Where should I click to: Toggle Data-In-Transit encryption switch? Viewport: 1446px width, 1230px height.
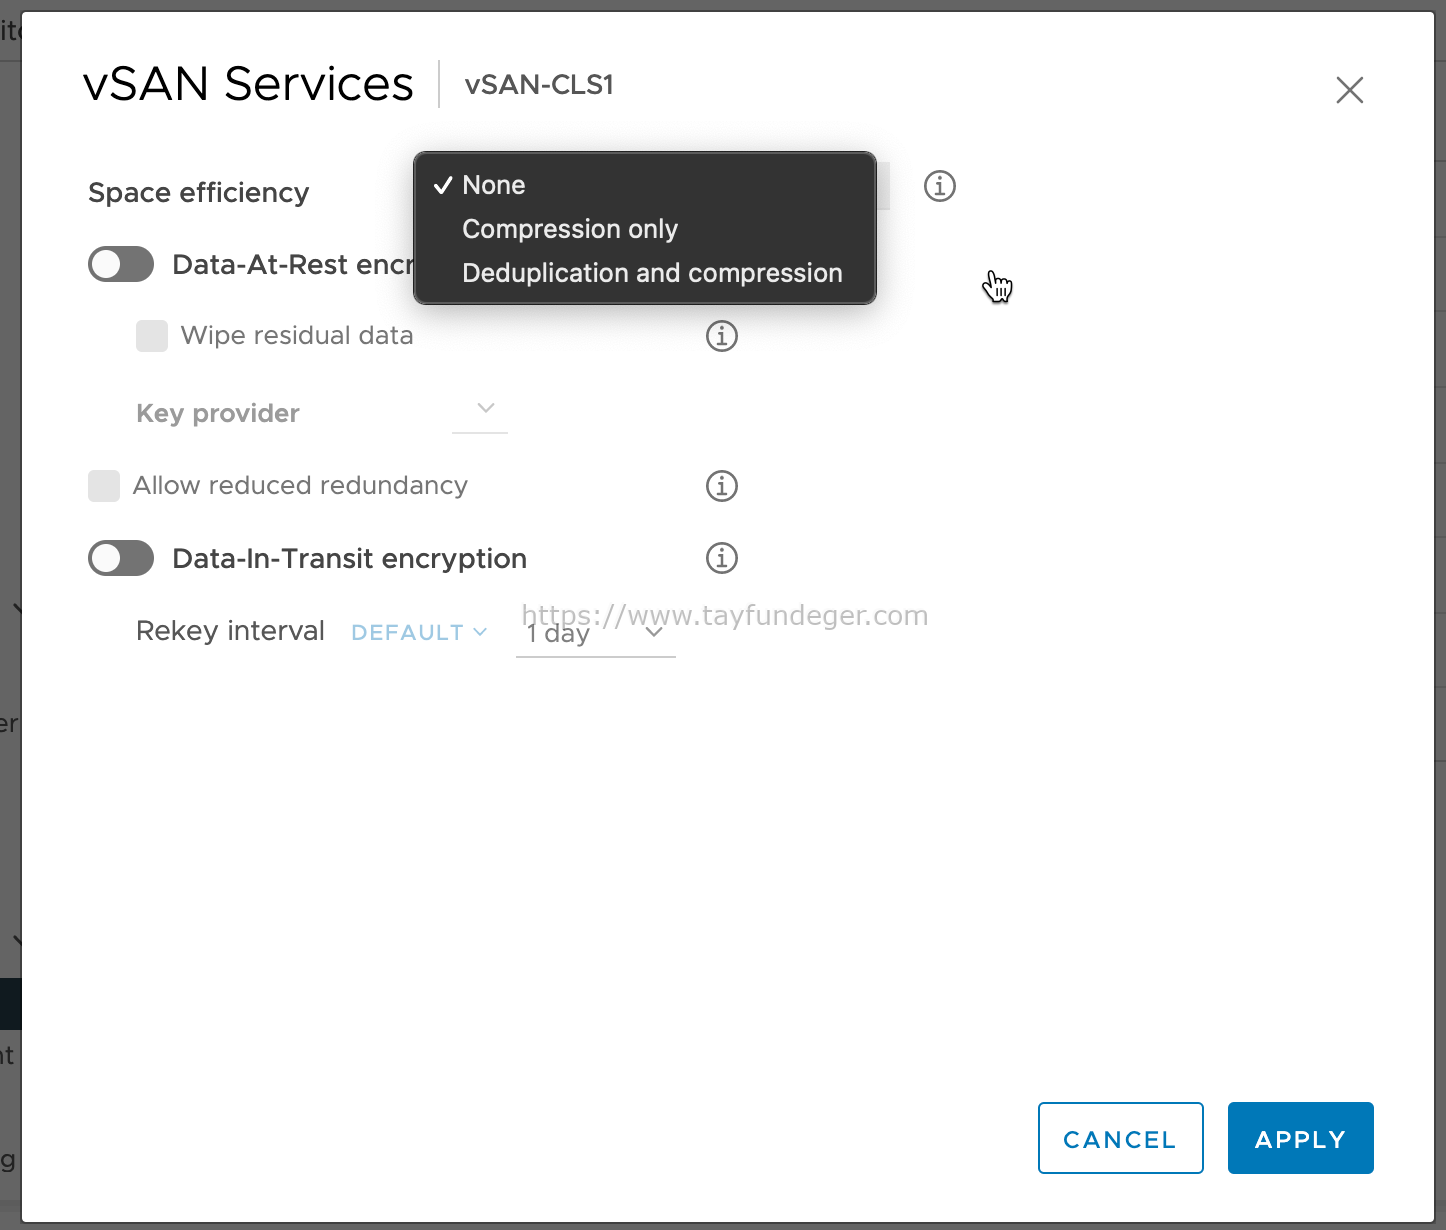pyautogui.click(x=121, y=558)
